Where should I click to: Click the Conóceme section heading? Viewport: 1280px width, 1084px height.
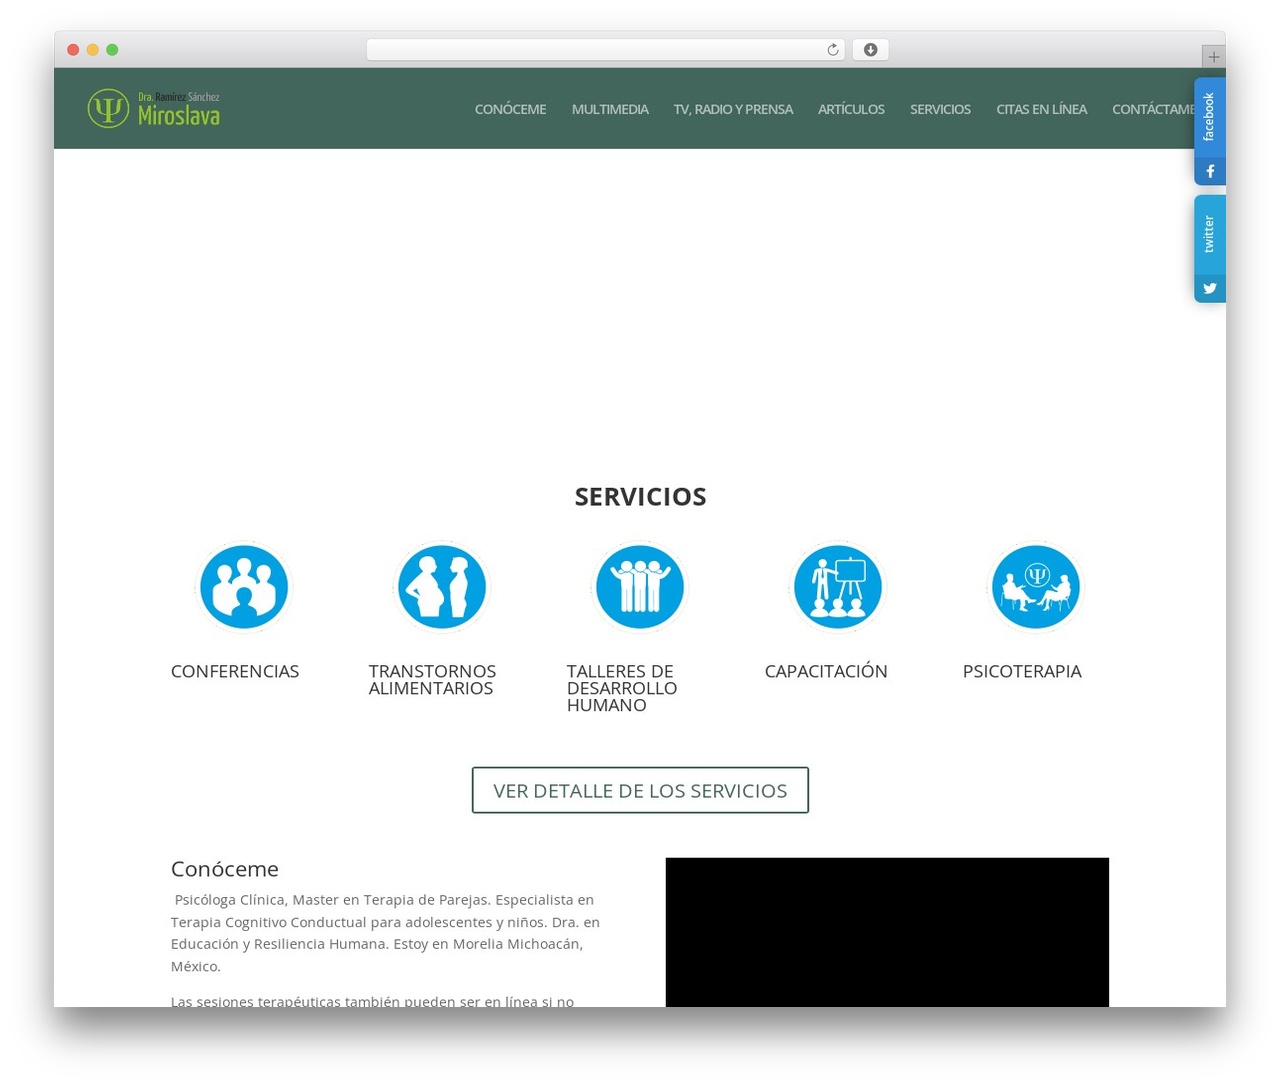[x=225, y=868]
